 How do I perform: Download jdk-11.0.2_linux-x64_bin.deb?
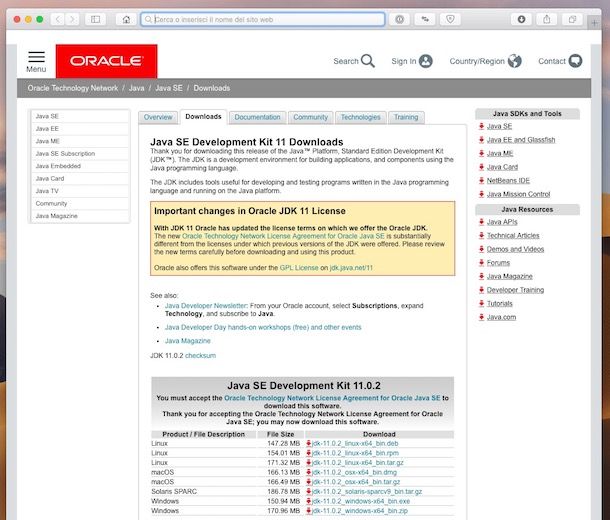tap(355, 443)
